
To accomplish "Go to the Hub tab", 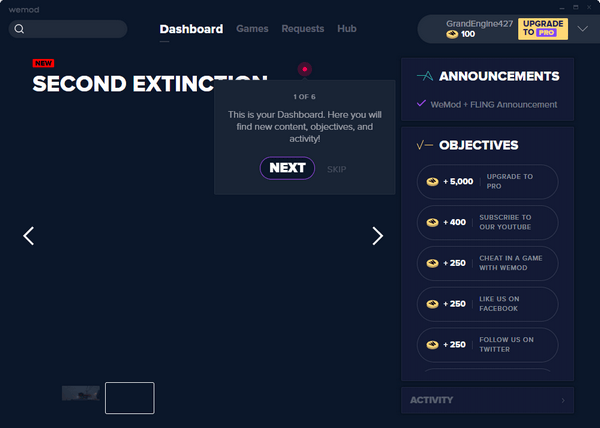I will (347, 29).
